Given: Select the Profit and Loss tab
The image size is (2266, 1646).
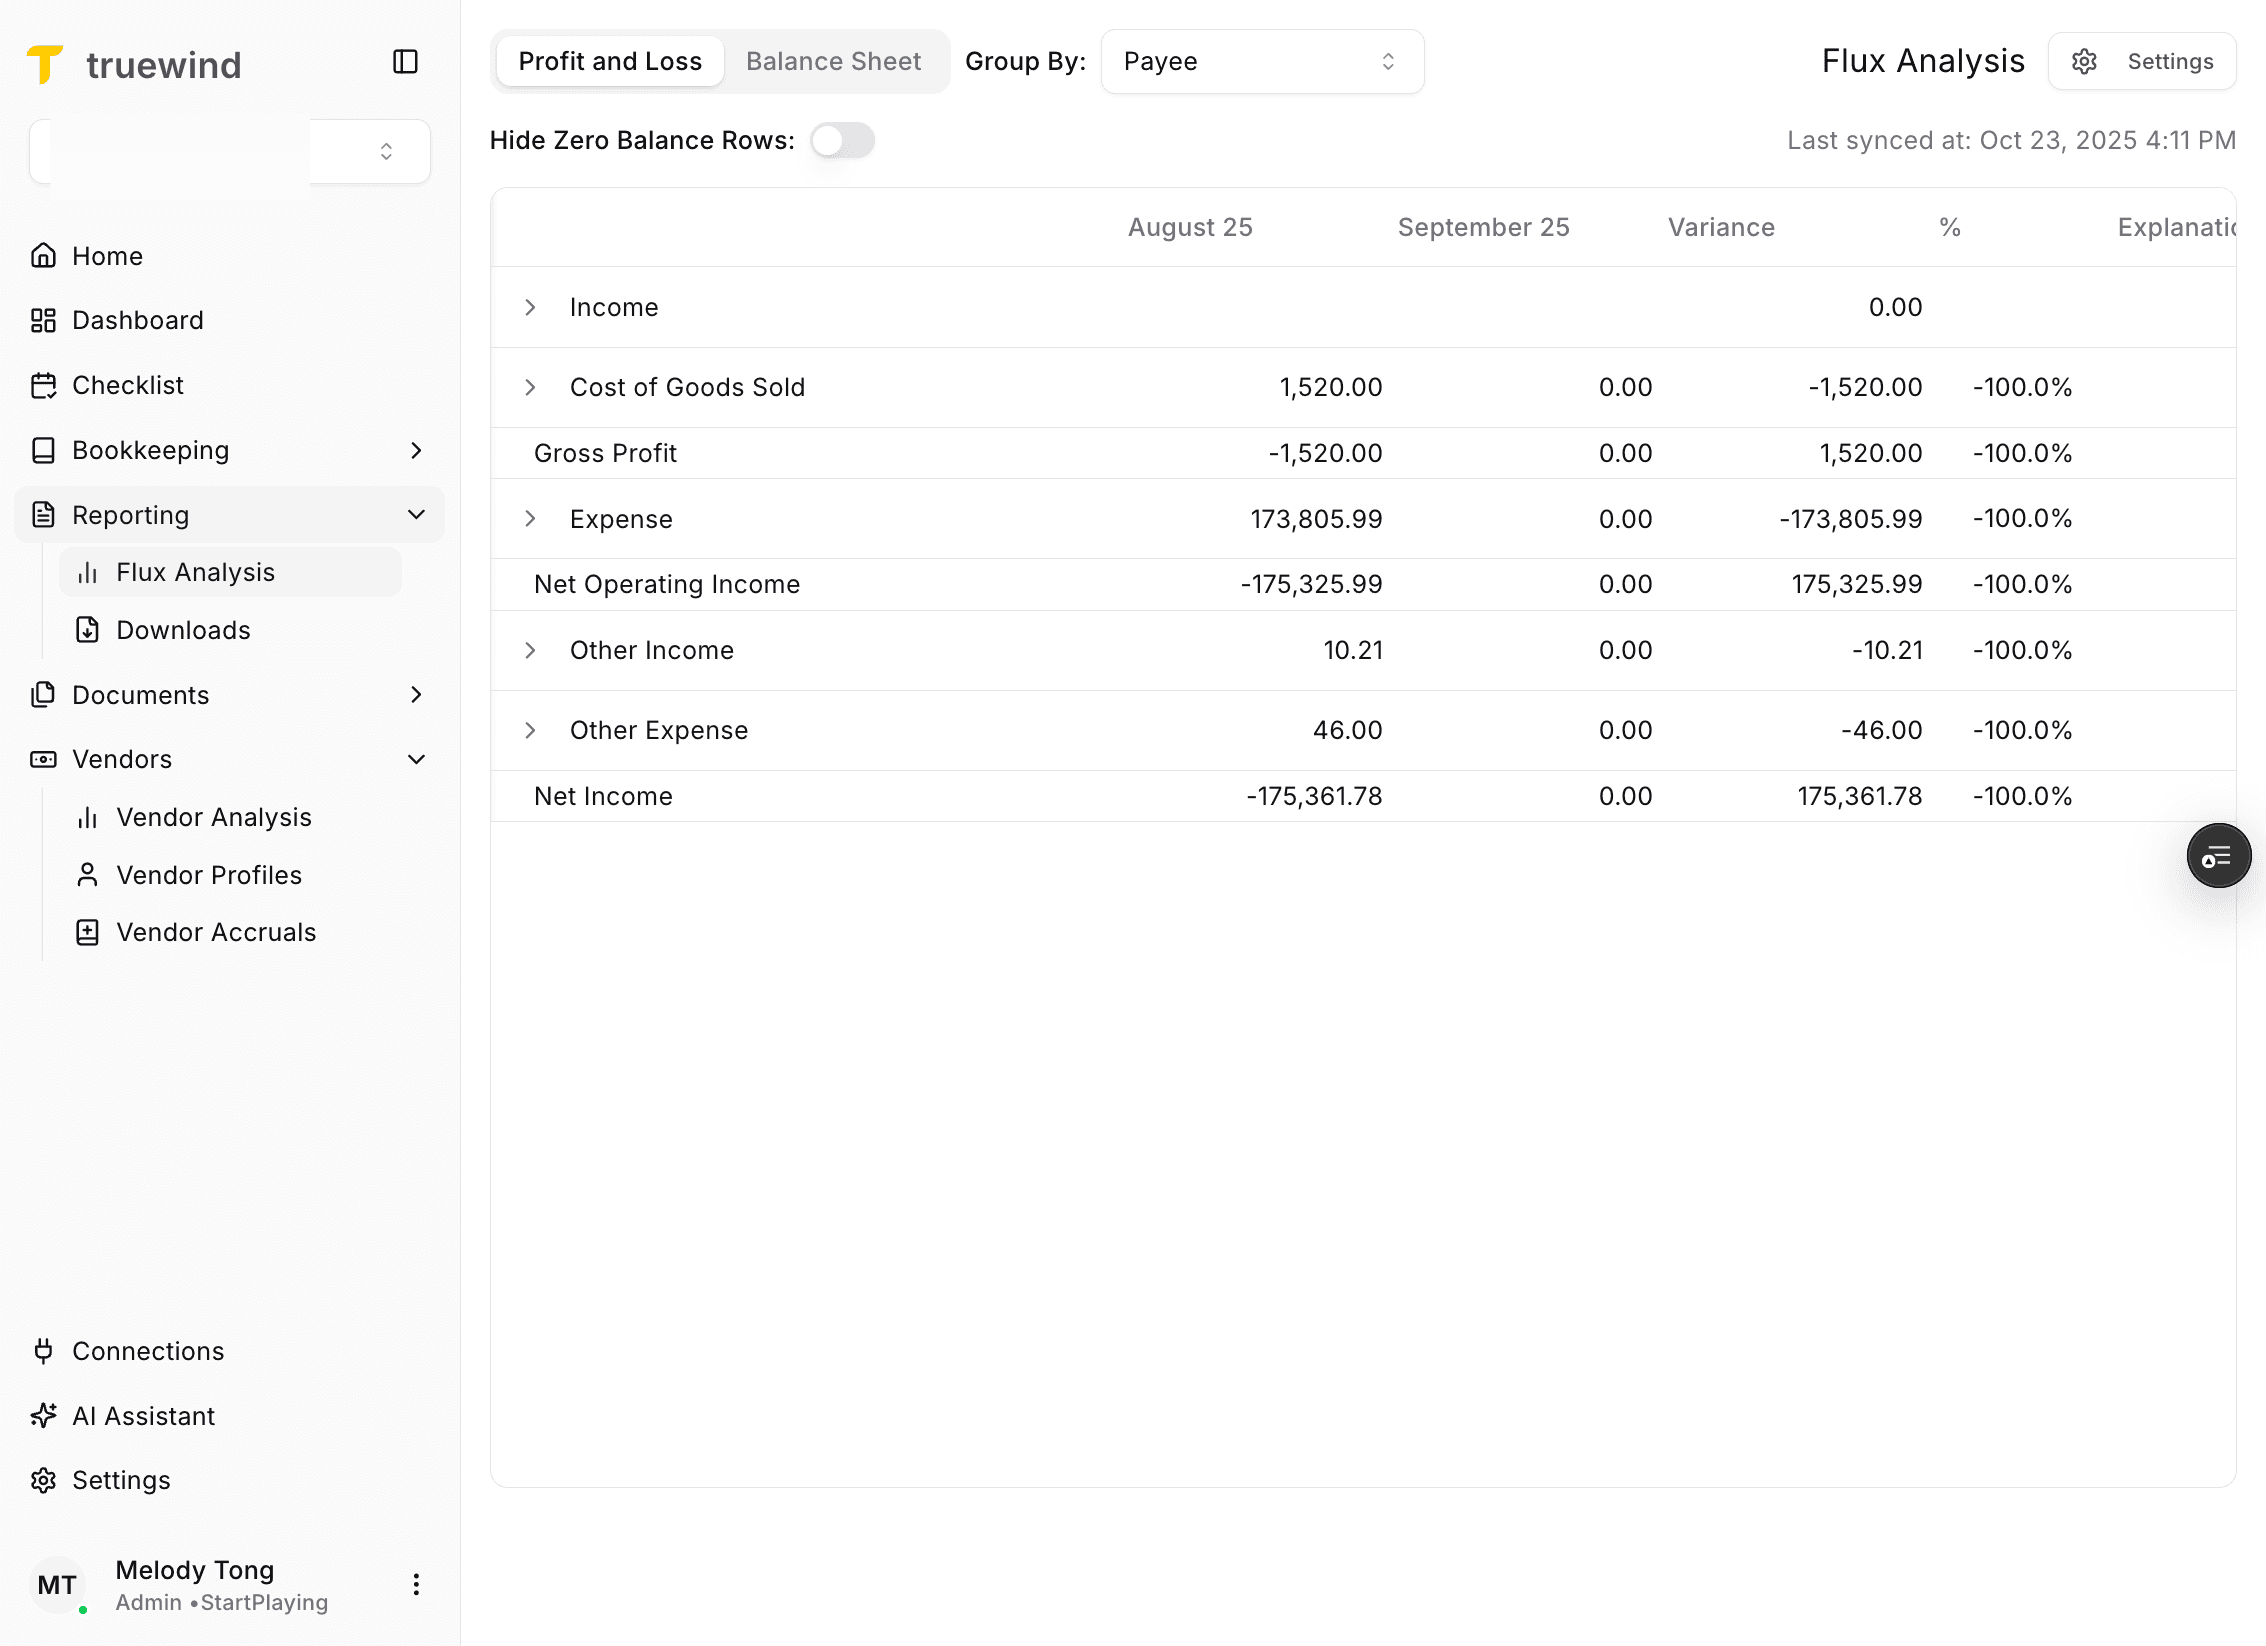Looking at the screenshot, I should [x=609, y=61].
